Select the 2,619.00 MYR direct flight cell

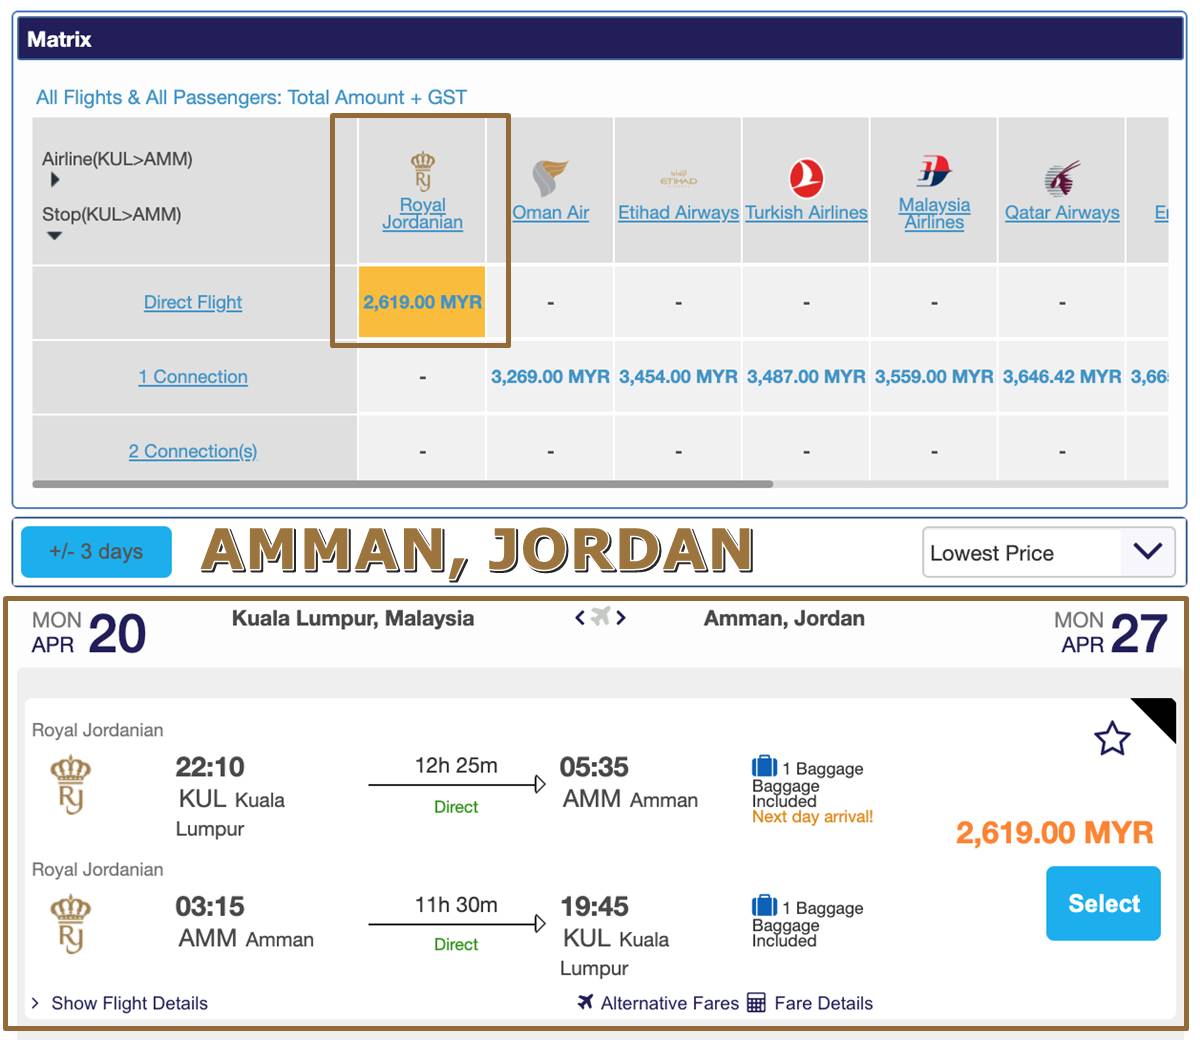point(422,302)
